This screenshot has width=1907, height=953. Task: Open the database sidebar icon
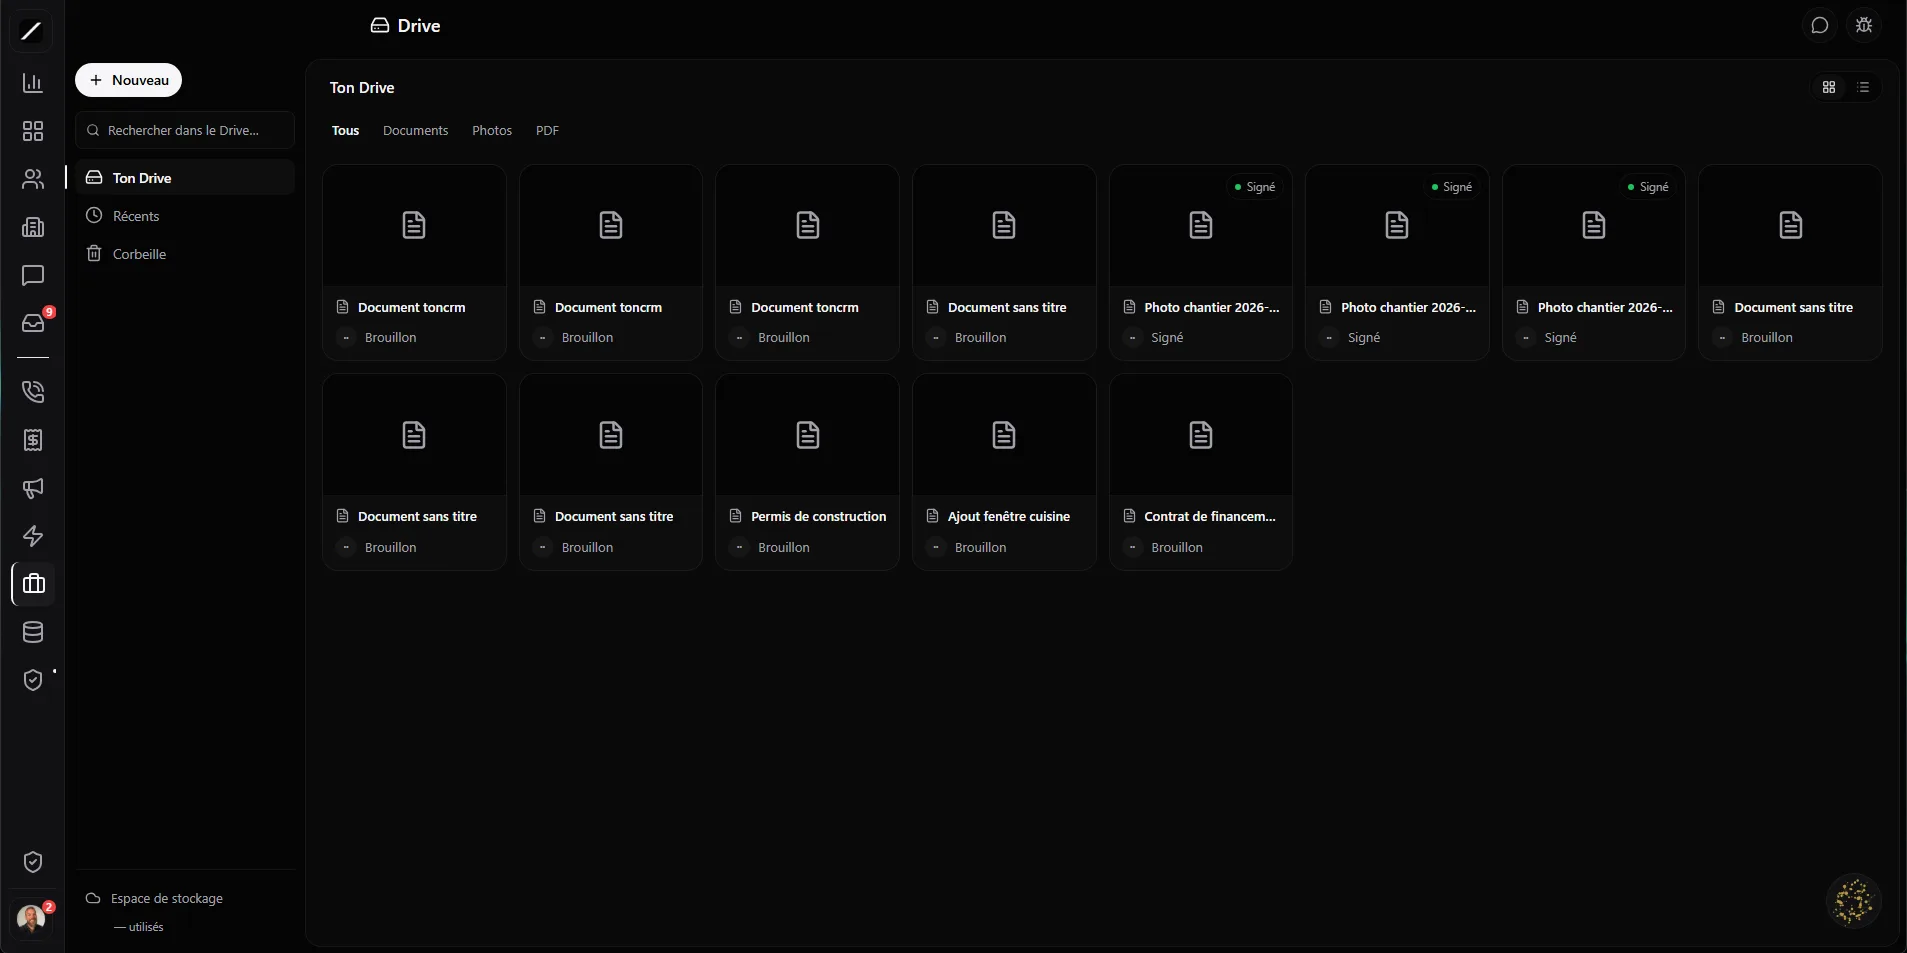[33, 632]
